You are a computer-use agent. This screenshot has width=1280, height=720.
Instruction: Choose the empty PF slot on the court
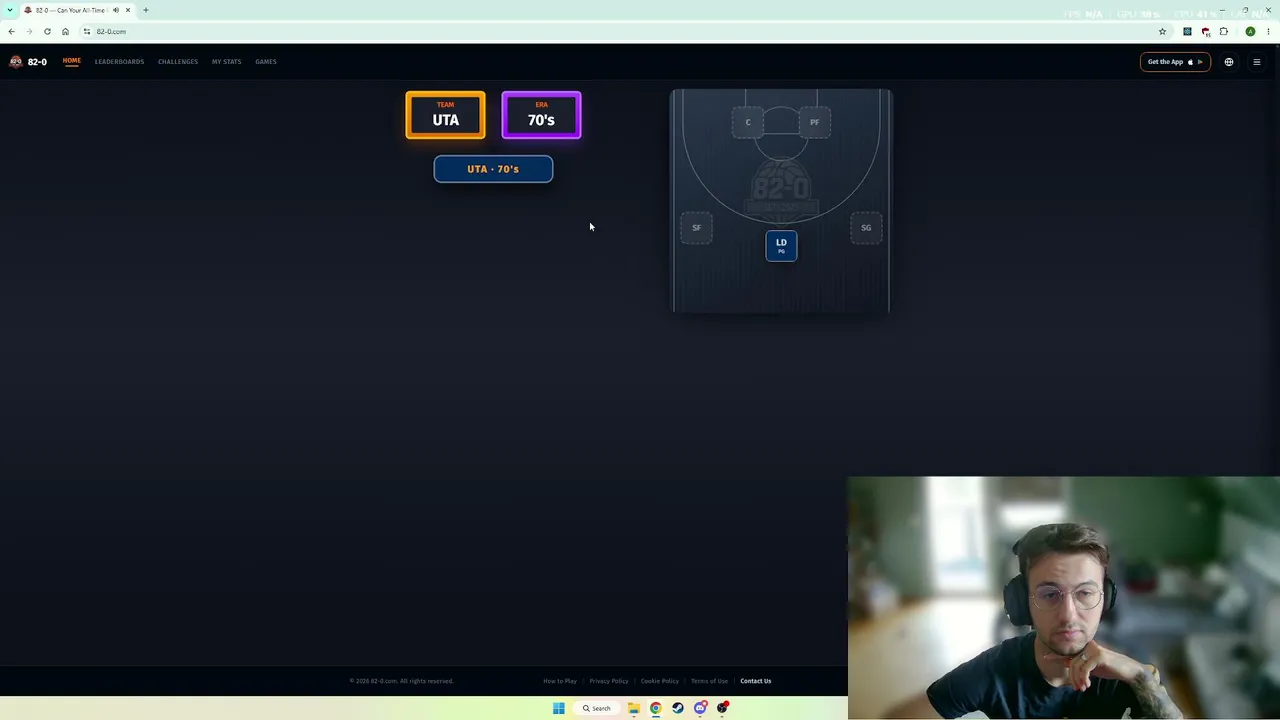[x=815, y=123]
